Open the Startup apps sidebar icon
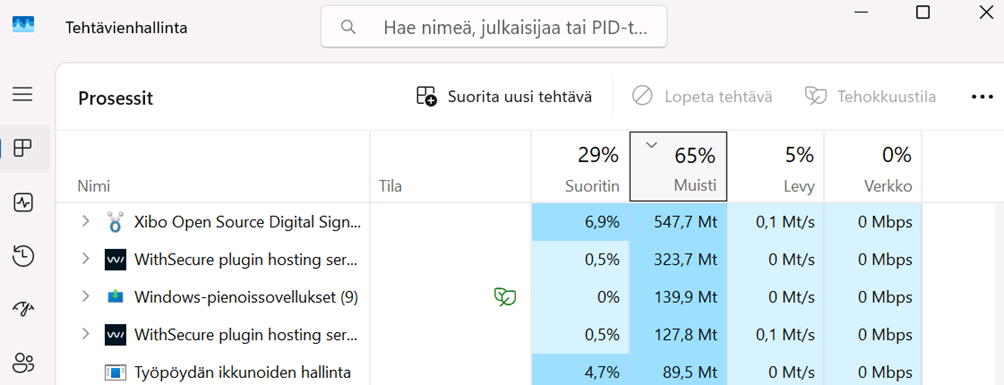The height and width of the screenshot is (385, 1004). pos(23,309)
